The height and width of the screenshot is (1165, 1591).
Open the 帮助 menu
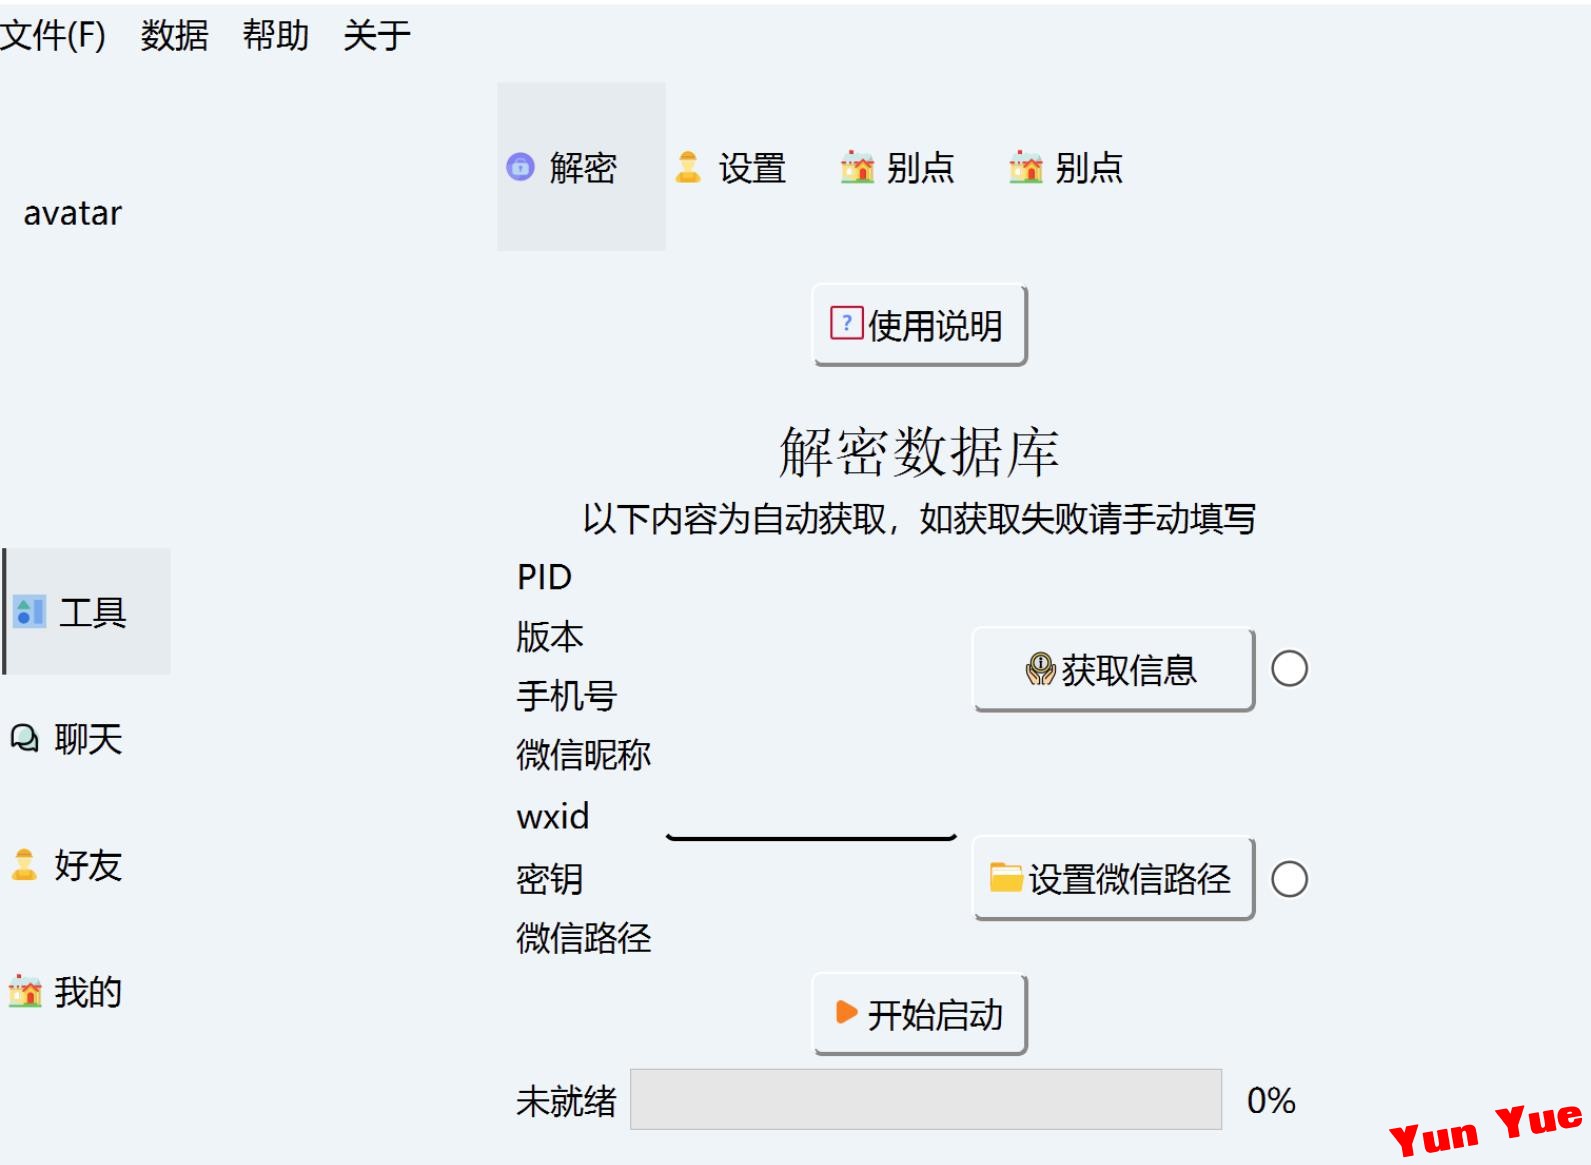[x=276, y=35]
